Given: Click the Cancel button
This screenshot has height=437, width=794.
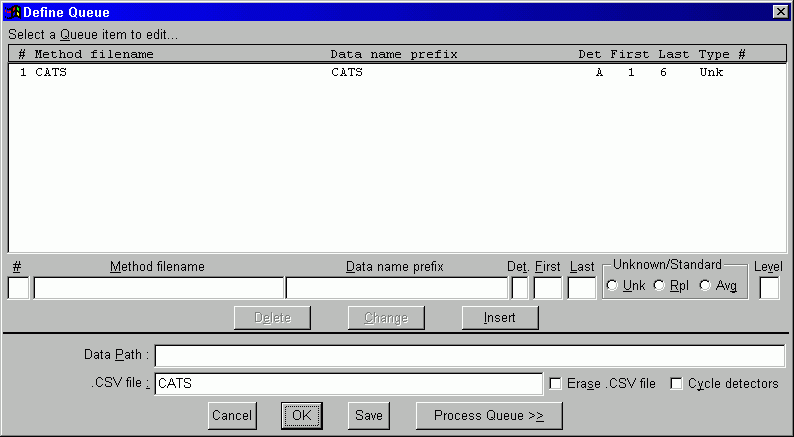Looking at the screenshot, I should pyautogui.click(x=232, y=415).
